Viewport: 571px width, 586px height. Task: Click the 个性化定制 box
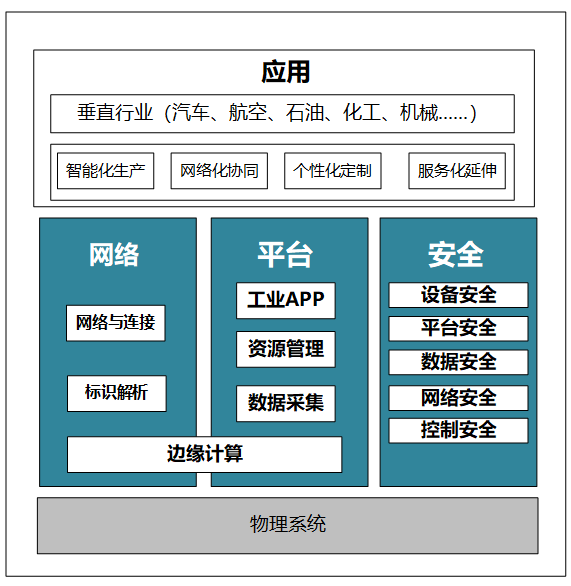point(333,171)
